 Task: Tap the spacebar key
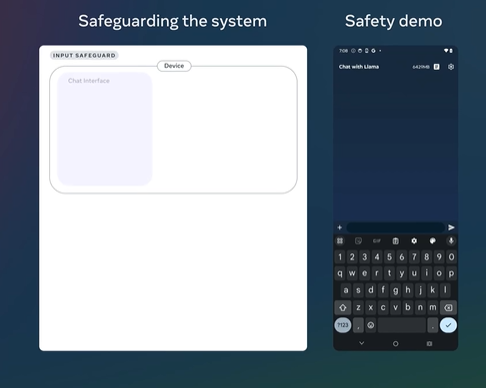(402, 325)
